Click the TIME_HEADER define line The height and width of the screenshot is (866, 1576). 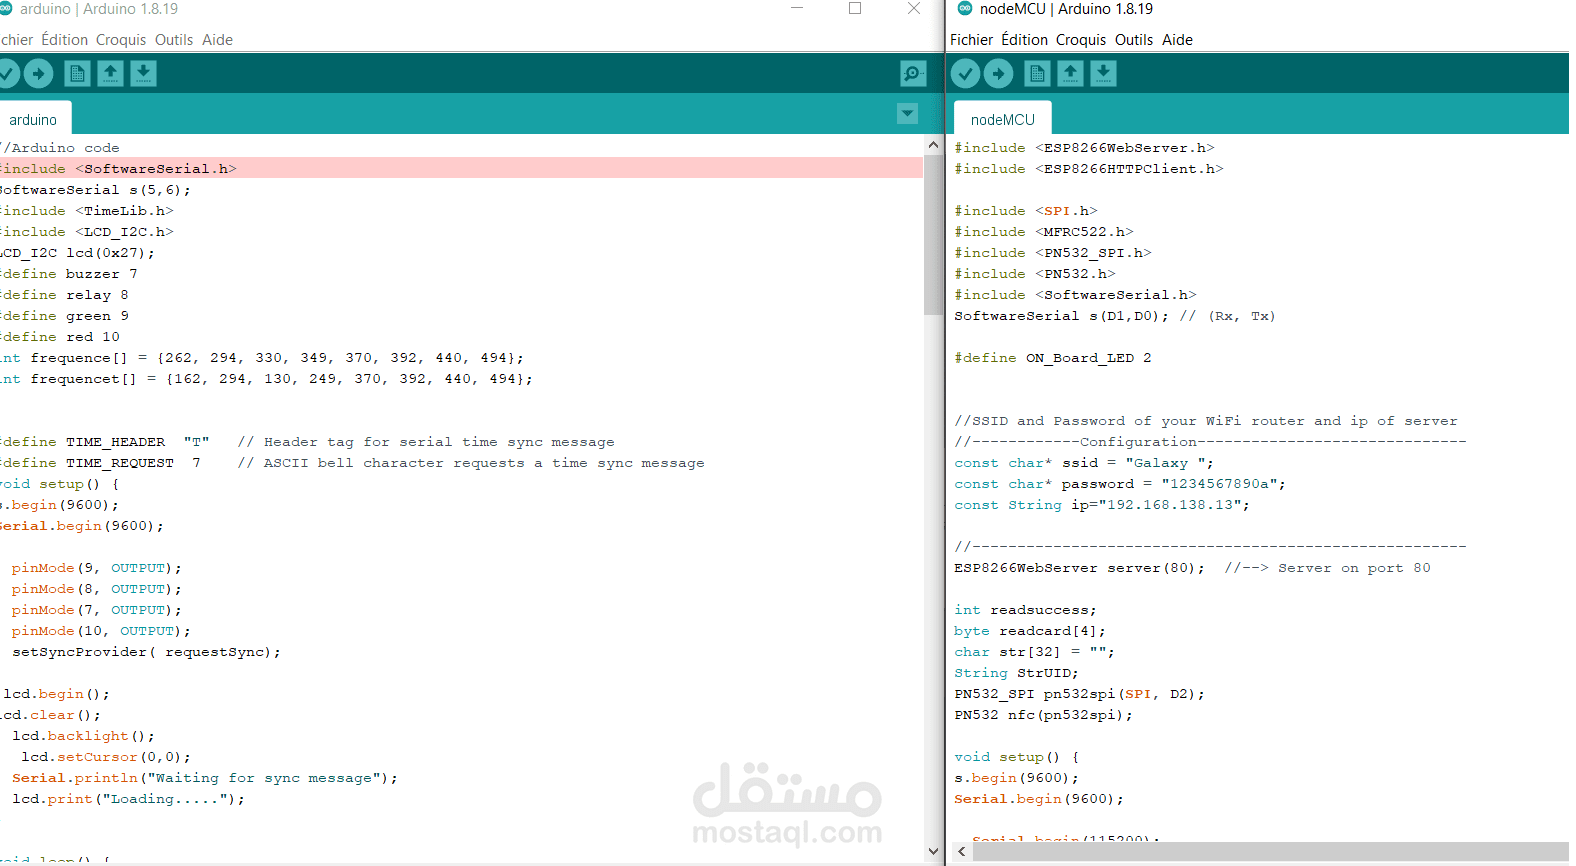click(307, 442)
